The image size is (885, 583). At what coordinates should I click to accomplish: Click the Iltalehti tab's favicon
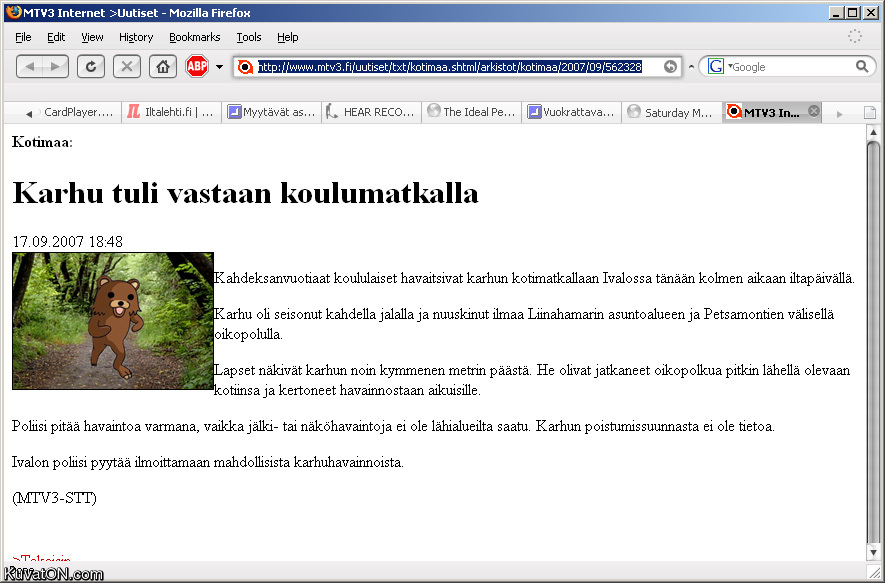point(133,112)
